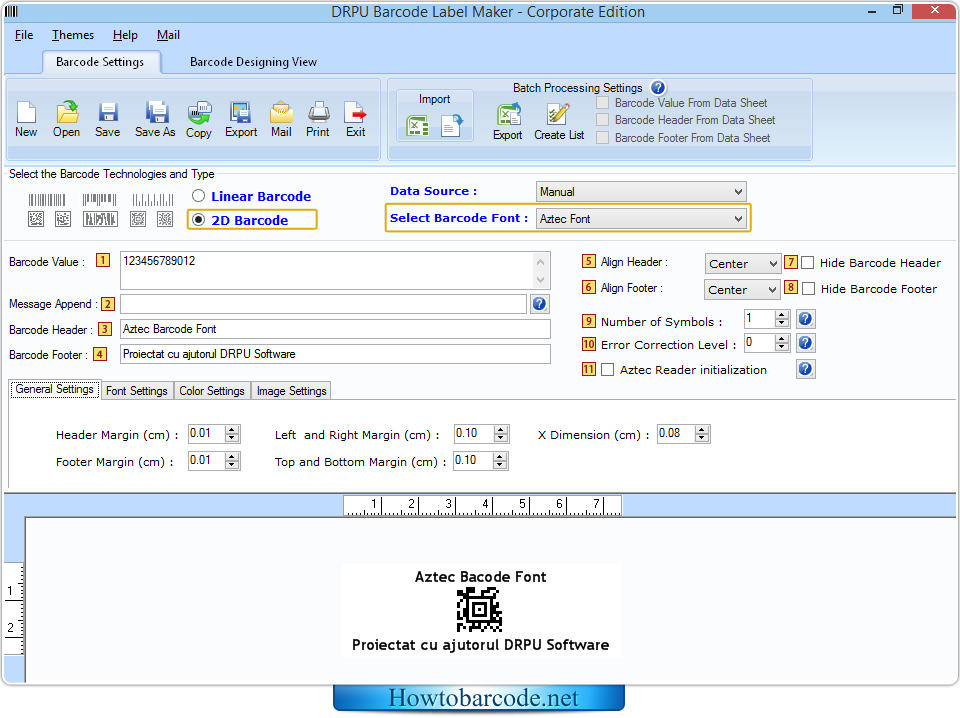This screenshot has width=960, height=718.
Task: Enable Barcode Value From Data Sheet
Action: [x=602, y=103]
